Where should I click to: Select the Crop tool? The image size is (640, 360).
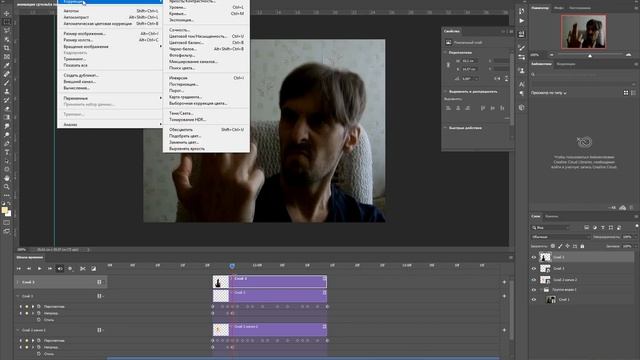pos(7,48)
